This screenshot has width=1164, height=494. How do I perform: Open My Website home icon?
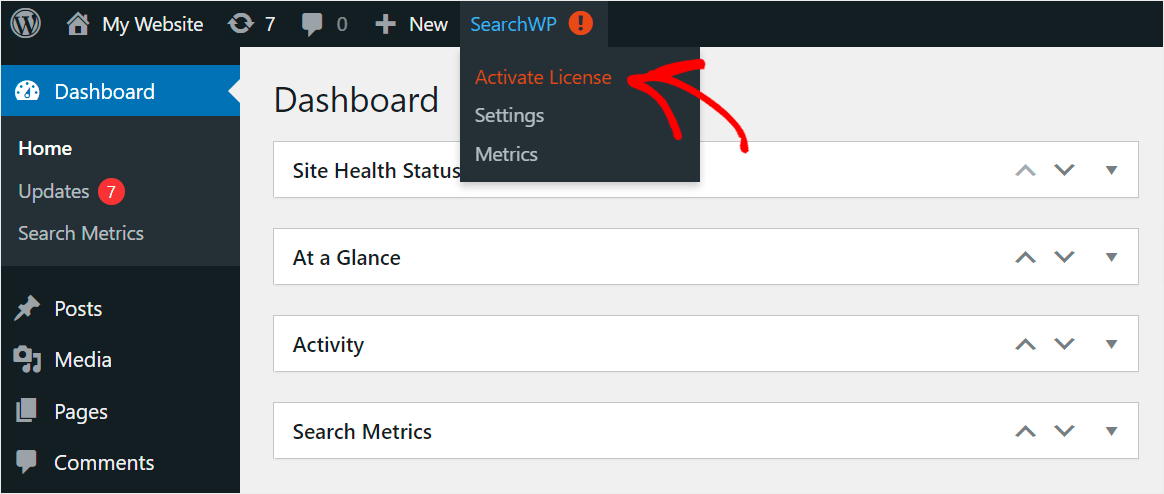click(x=78, y=24)
